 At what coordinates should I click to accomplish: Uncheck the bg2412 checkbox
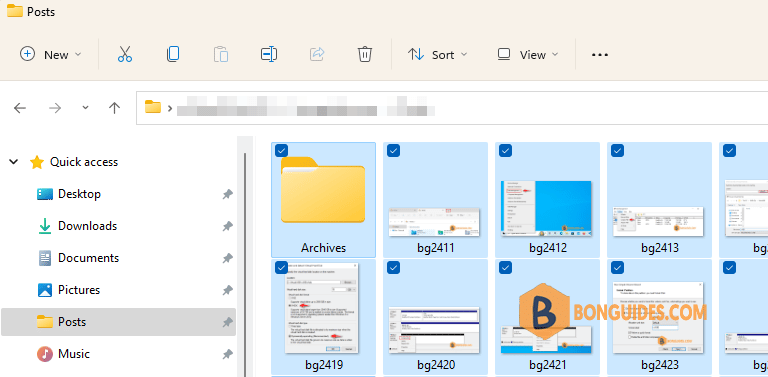pyautogui.click(x=505, y=151)
